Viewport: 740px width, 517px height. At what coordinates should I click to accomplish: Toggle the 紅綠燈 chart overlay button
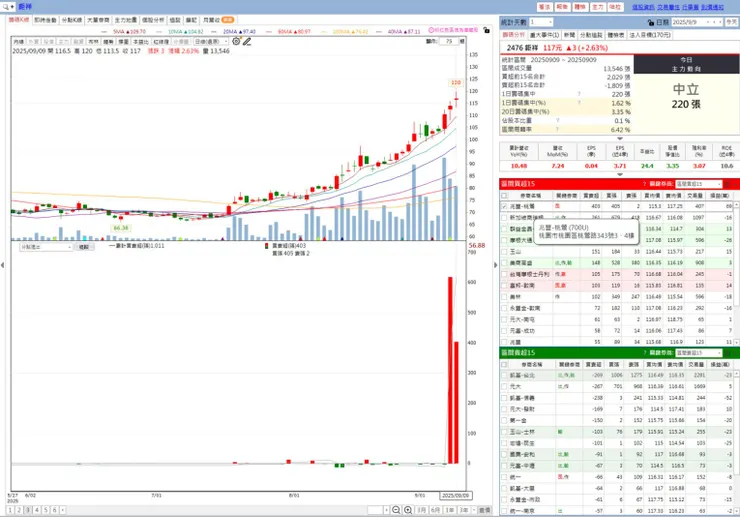[x=160, y=42]
